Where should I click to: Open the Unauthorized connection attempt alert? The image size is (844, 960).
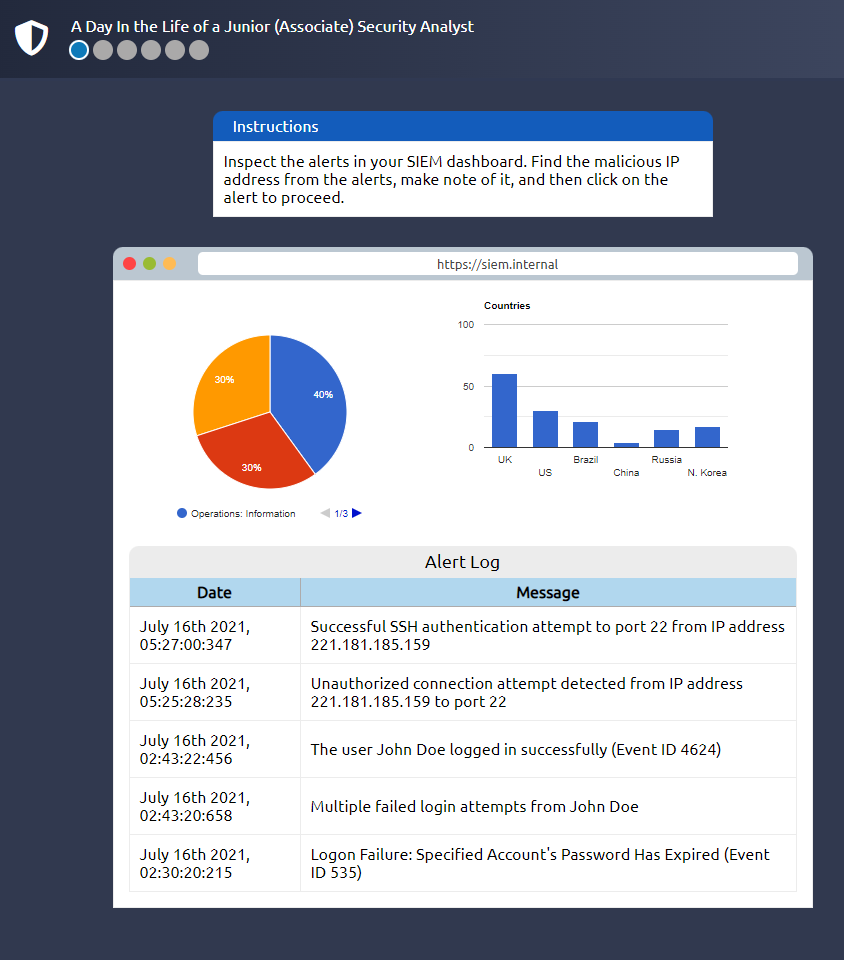548,692
